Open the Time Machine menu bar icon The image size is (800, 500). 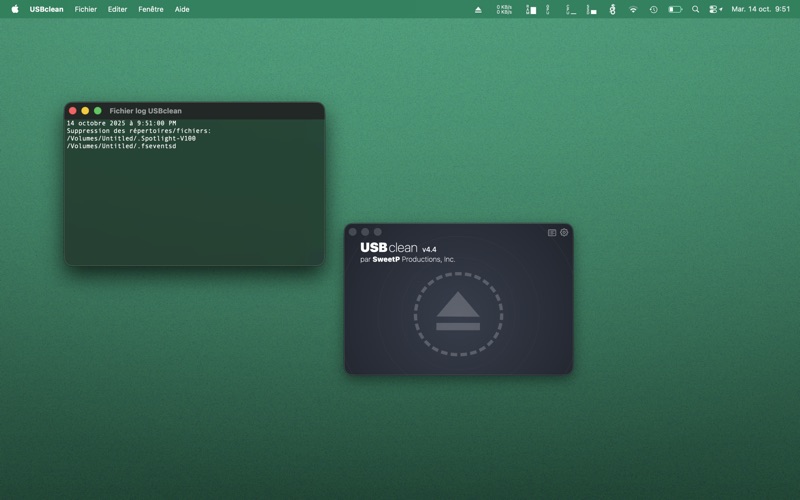click(654, 9)
